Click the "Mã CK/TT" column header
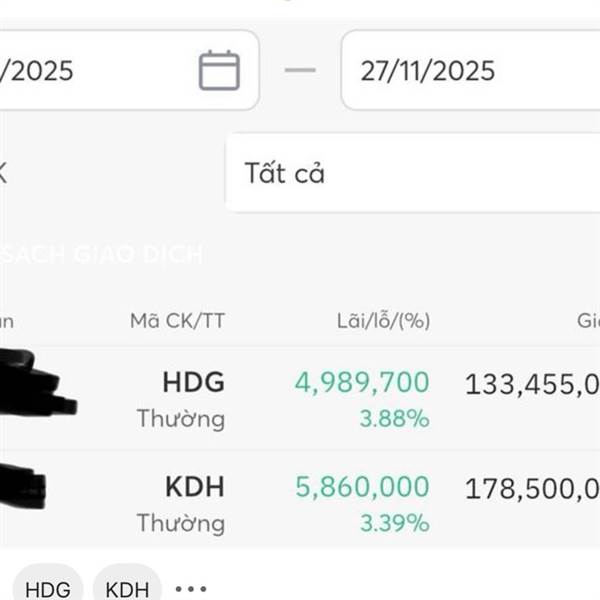The height and width of the screenshot is (600, 600). (177, 321)
